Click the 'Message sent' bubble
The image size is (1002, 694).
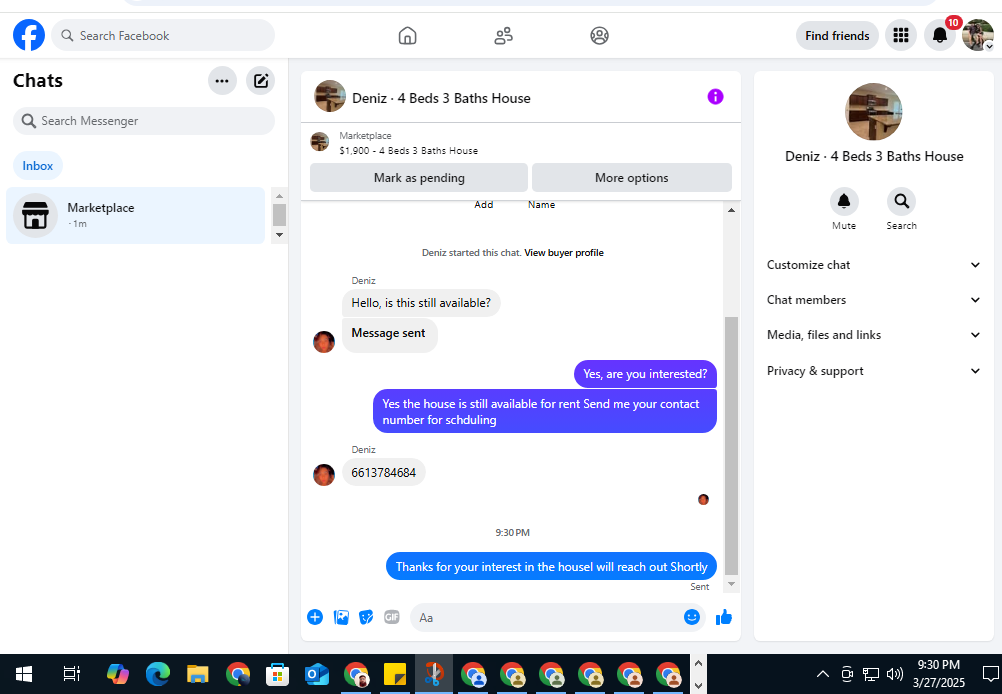[389, 334]
